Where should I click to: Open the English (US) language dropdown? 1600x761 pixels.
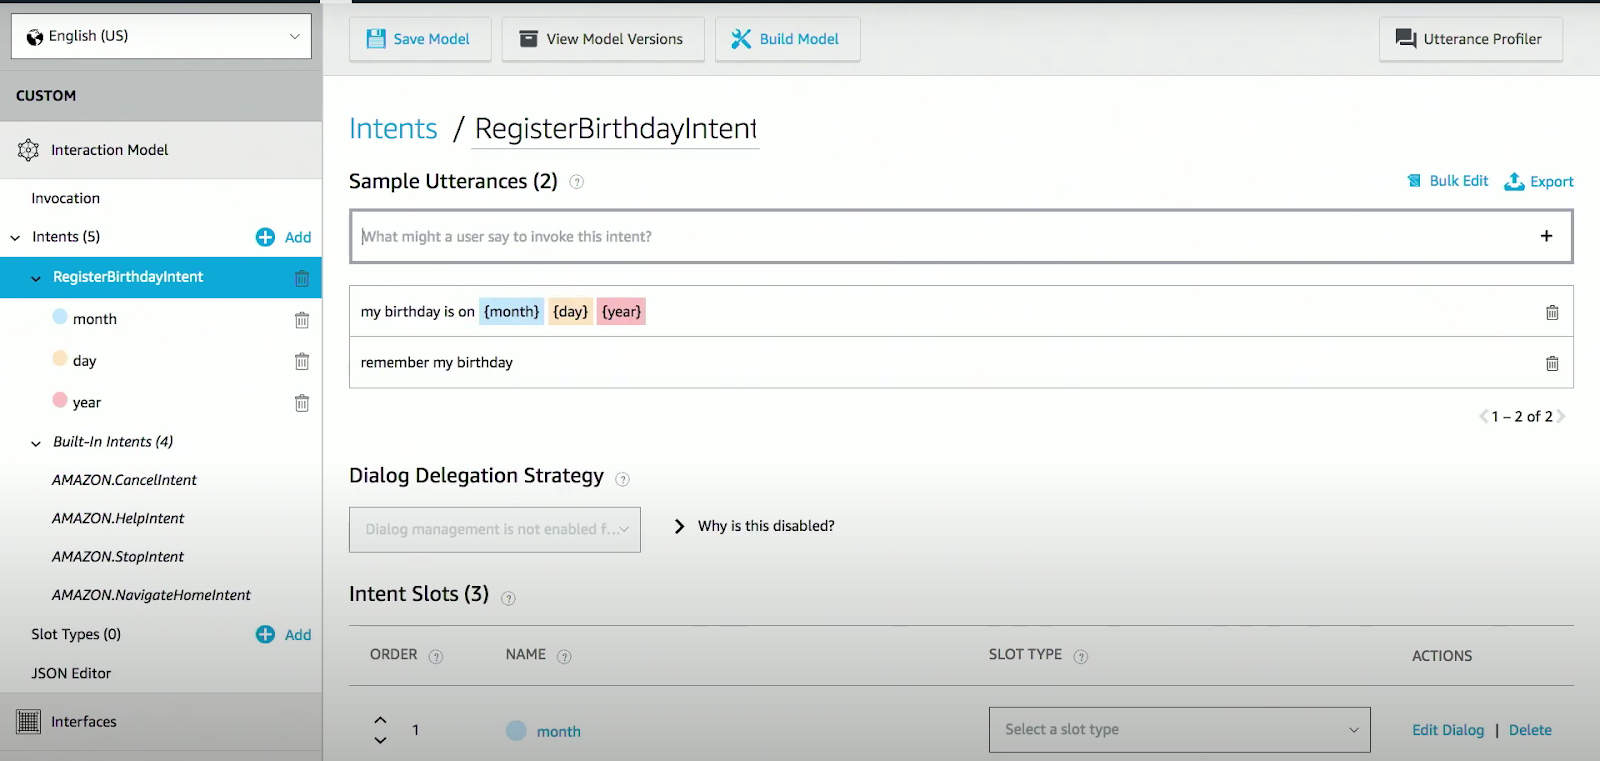(161, 36)
